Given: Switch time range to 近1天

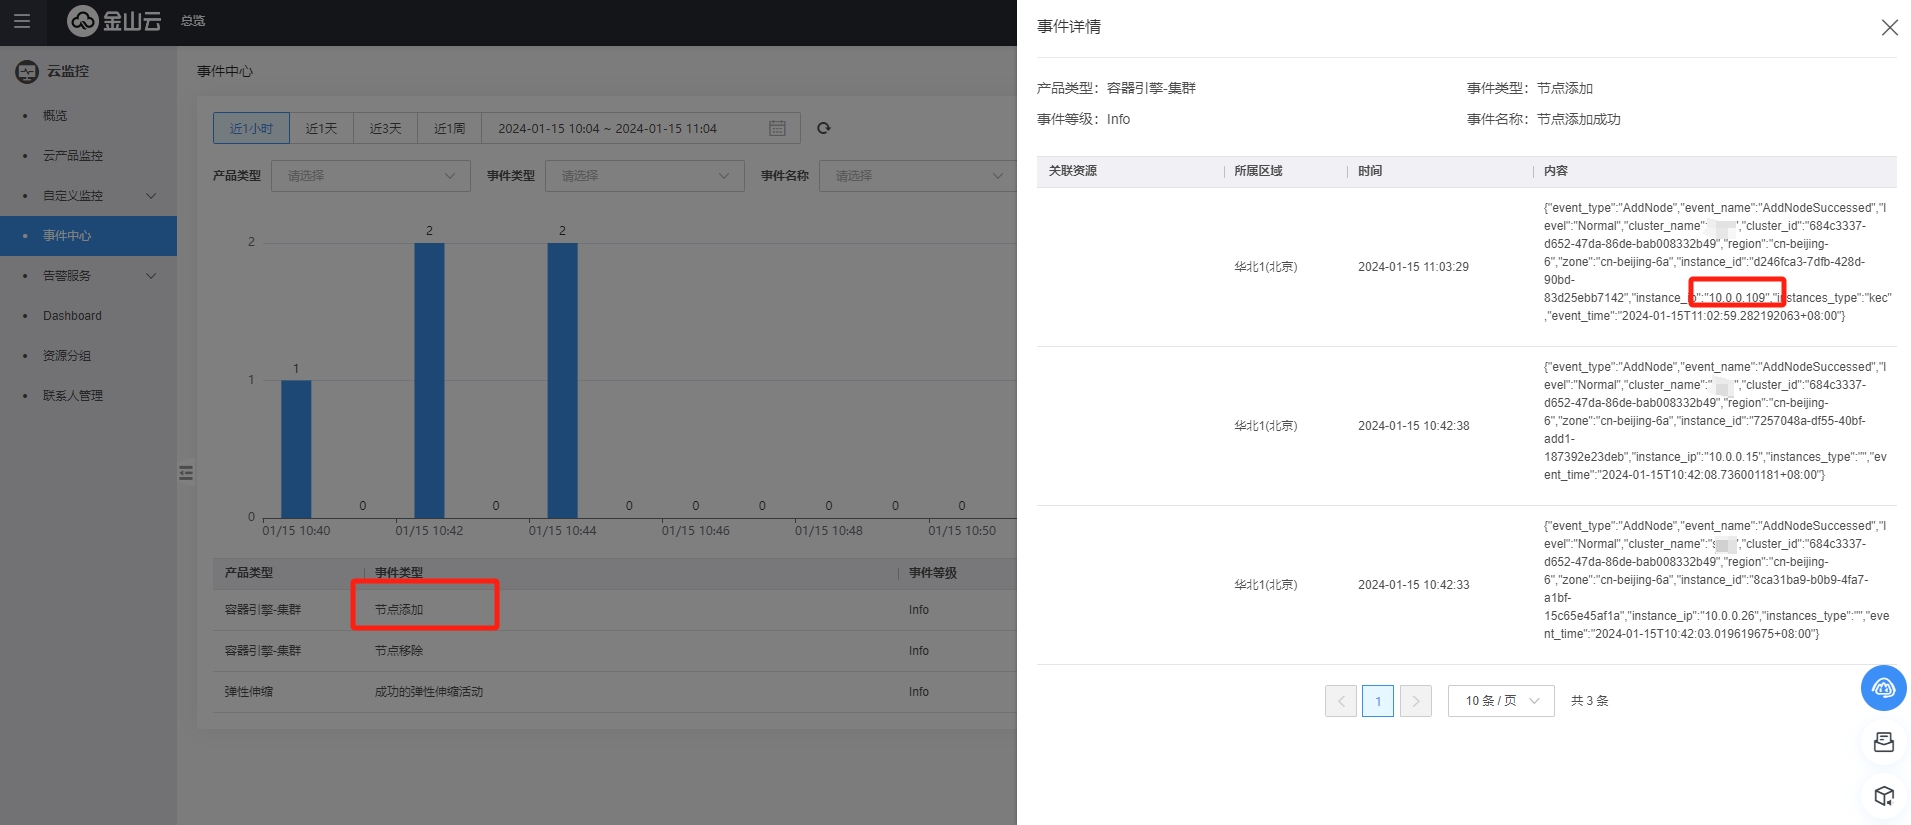Looking at the screenshot, I should [x=321, y=129].
